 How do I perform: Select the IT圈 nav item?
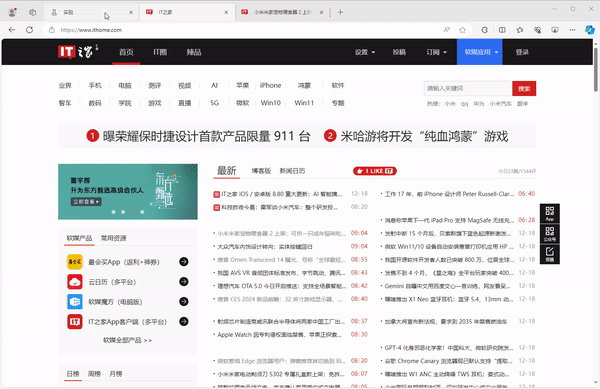(x=160, y=52)
